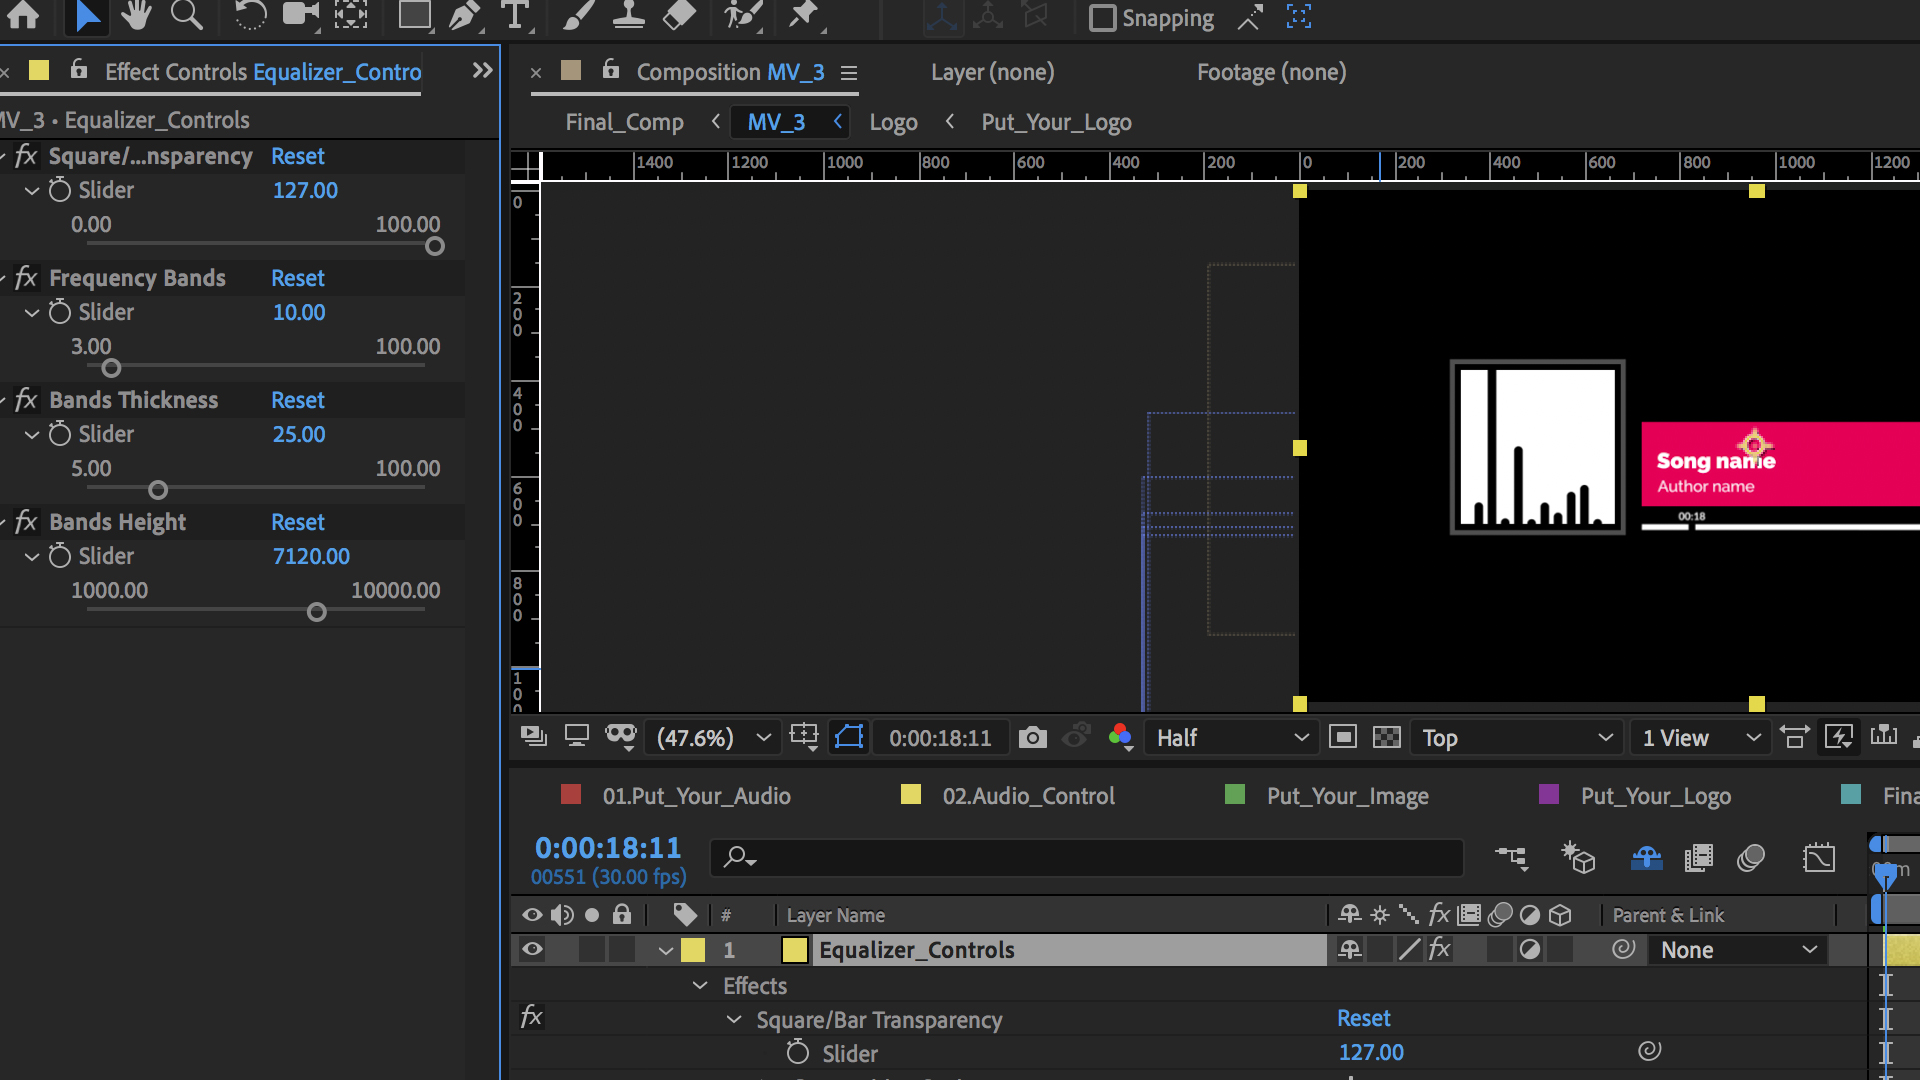Pick the Brush tool
Viewport: 1920px width, 1080px height.
tap(578, 16)
